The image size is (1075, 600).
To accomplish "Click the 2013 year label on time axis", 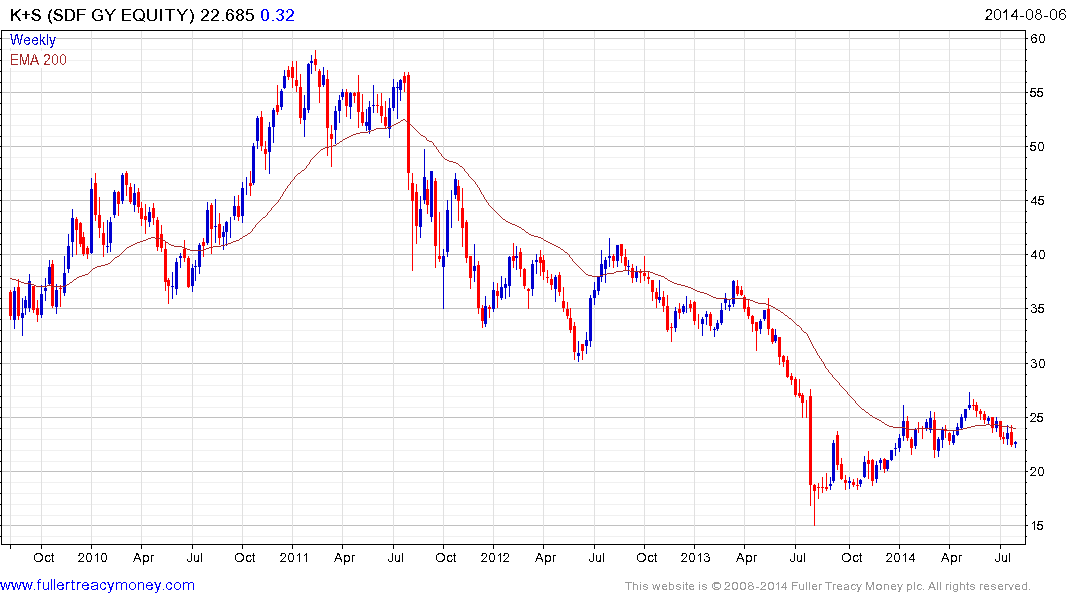I will 695,557.
